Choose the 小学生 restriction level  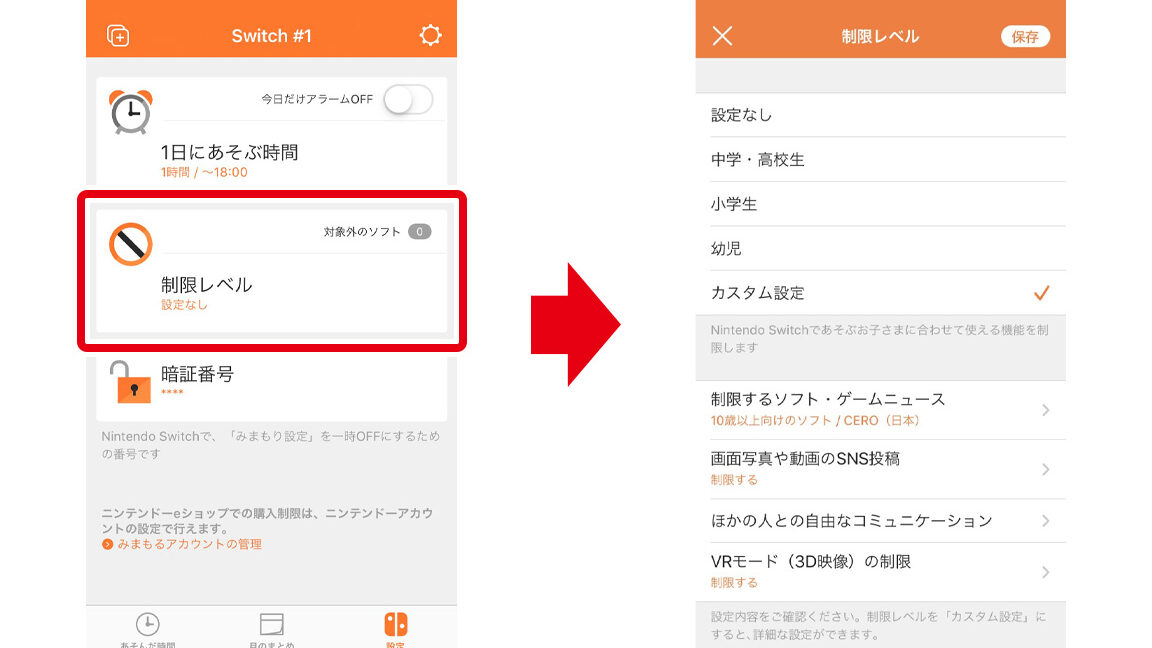pos(880,204)
